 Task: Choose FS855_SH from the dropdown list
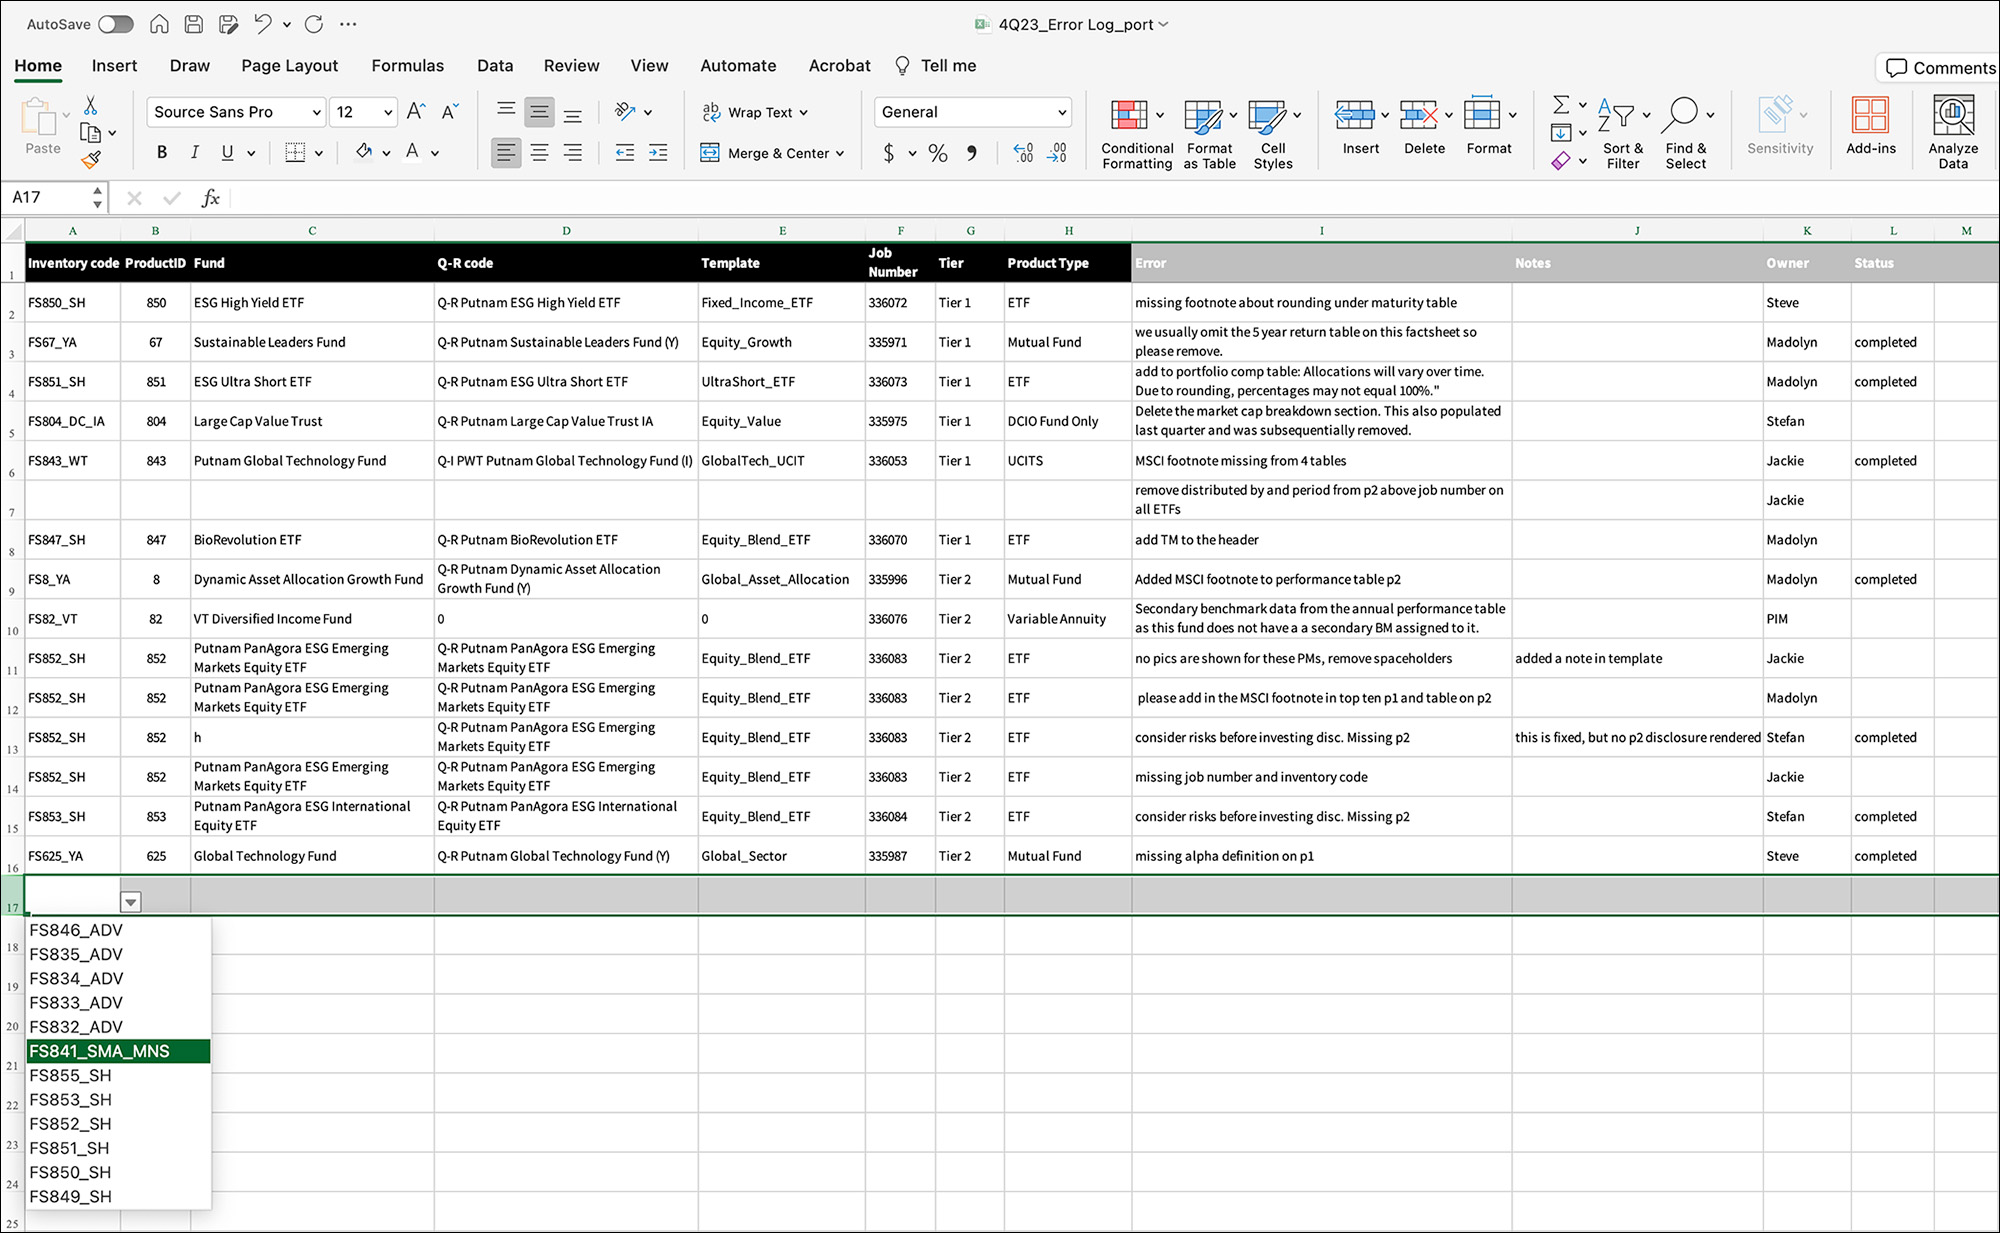point(70,1076)
